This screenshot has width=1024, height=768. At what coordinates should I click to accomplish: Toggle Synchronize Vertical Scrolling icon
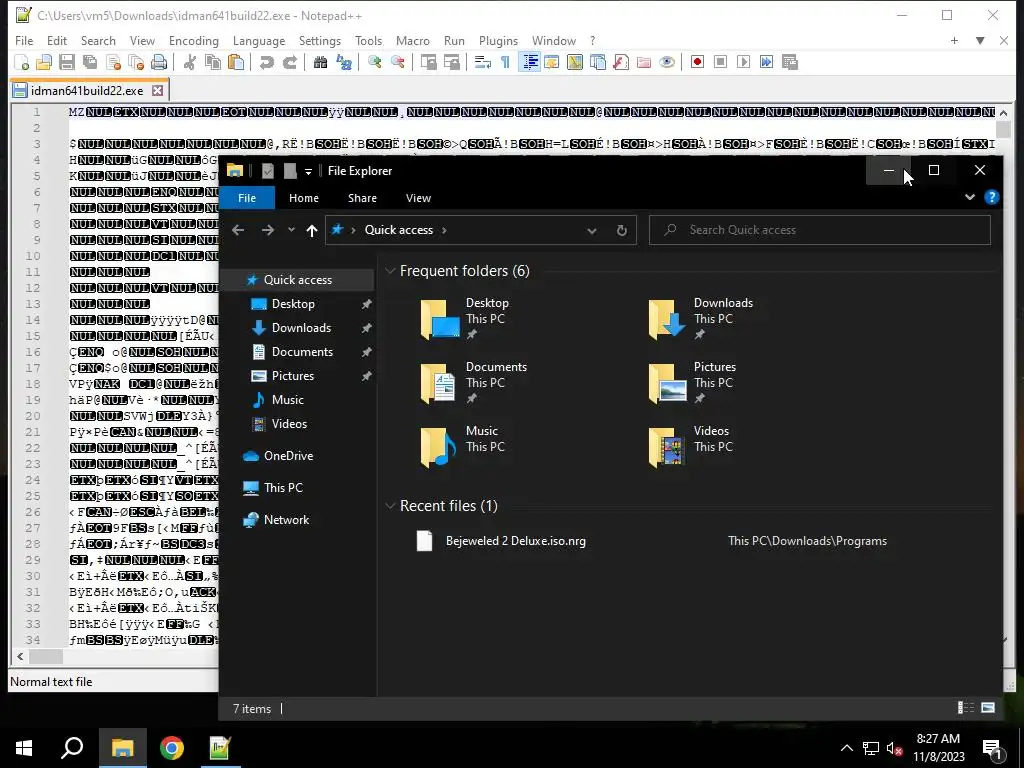[x=428, y=62]
